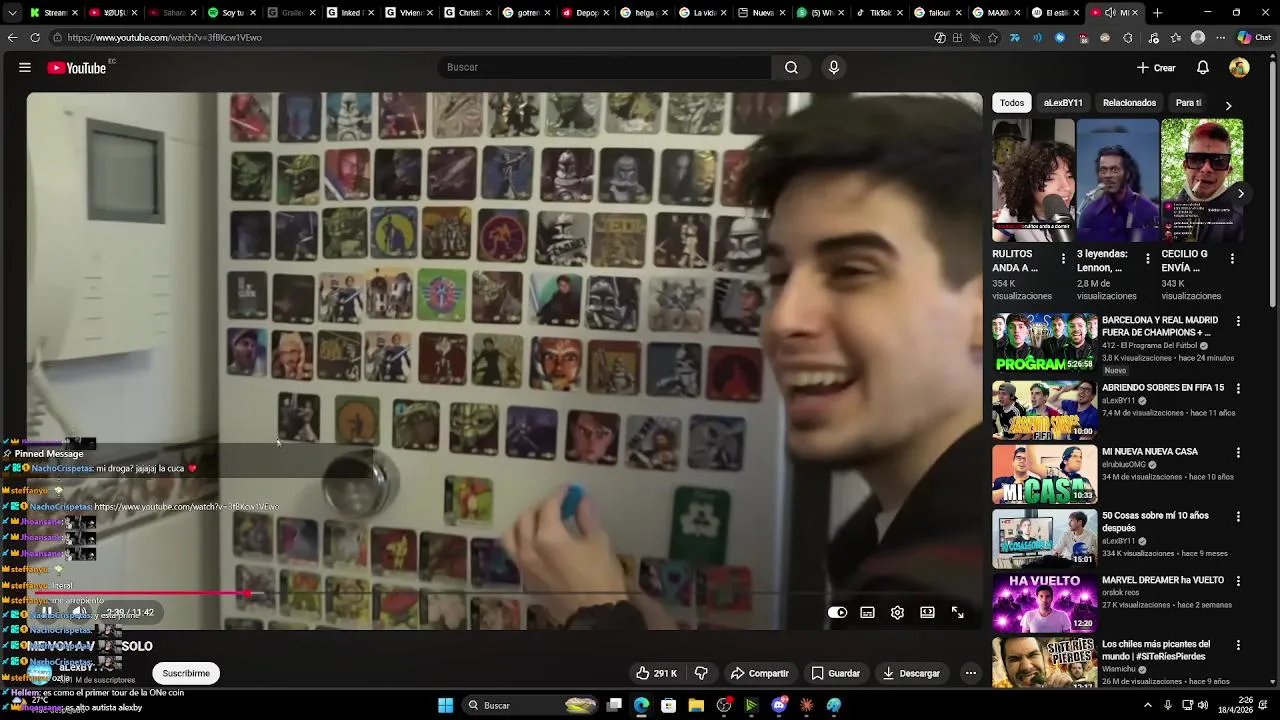Open options for MARVEL DREAMER ha VUELTO
1280x720 pixels.
[x=1238, y=580]
